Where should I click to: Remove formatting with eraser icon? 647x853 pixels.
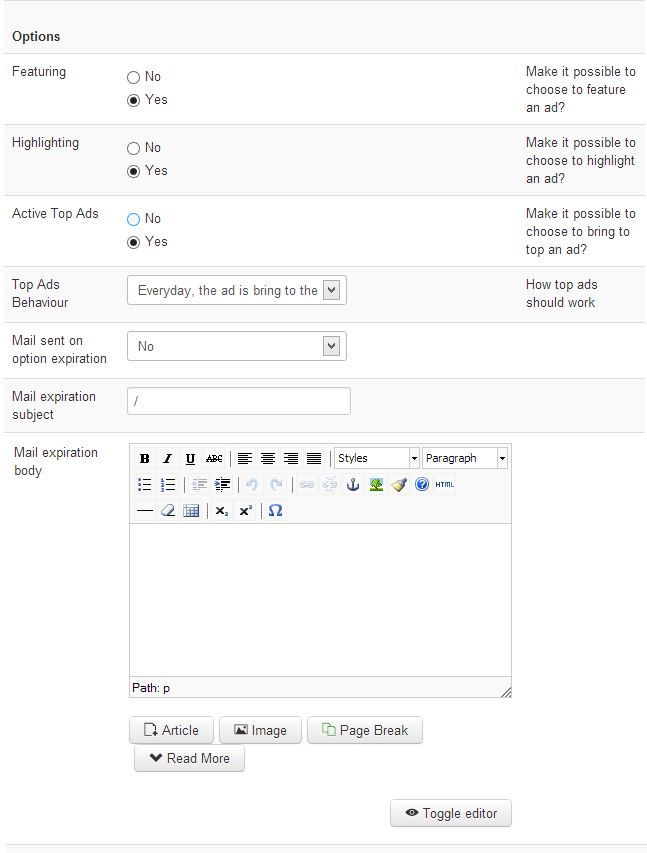pos(168,511)
